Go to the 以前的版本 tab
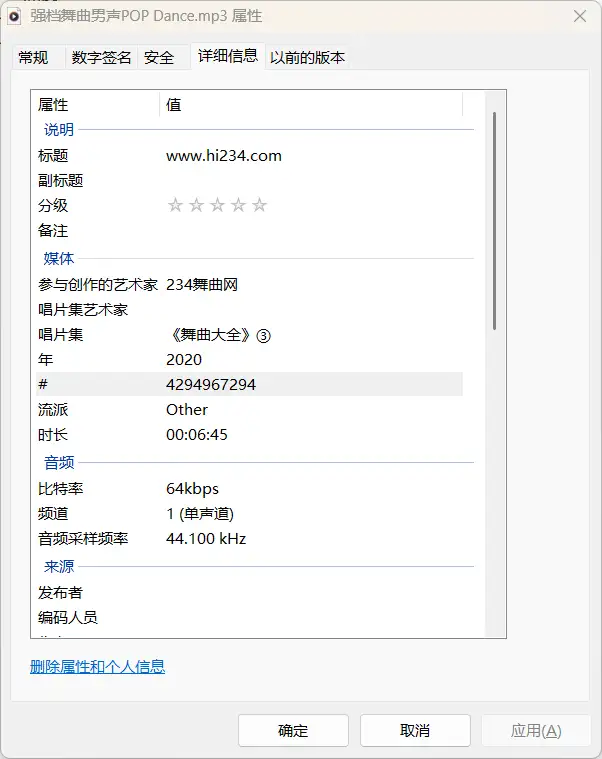This screenshot has height=759, width=602. coord(307,58)
